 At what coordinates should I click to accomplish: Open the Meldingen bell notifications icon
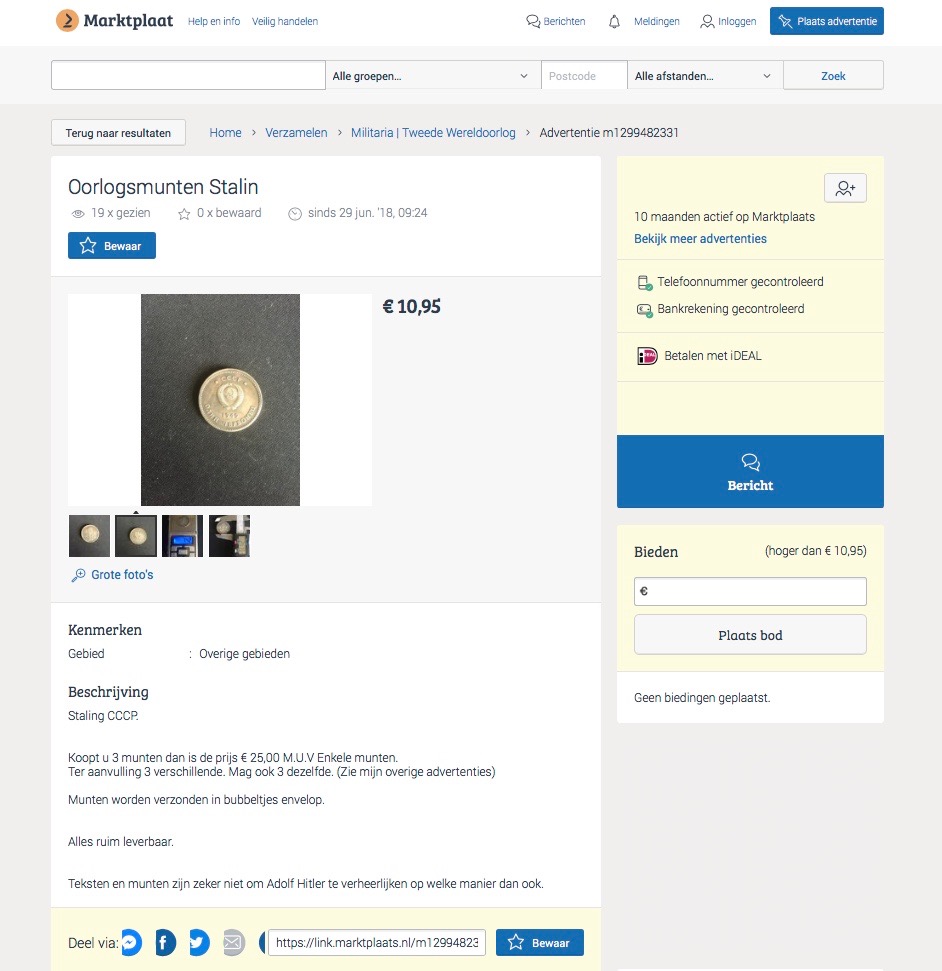(614, 22)
